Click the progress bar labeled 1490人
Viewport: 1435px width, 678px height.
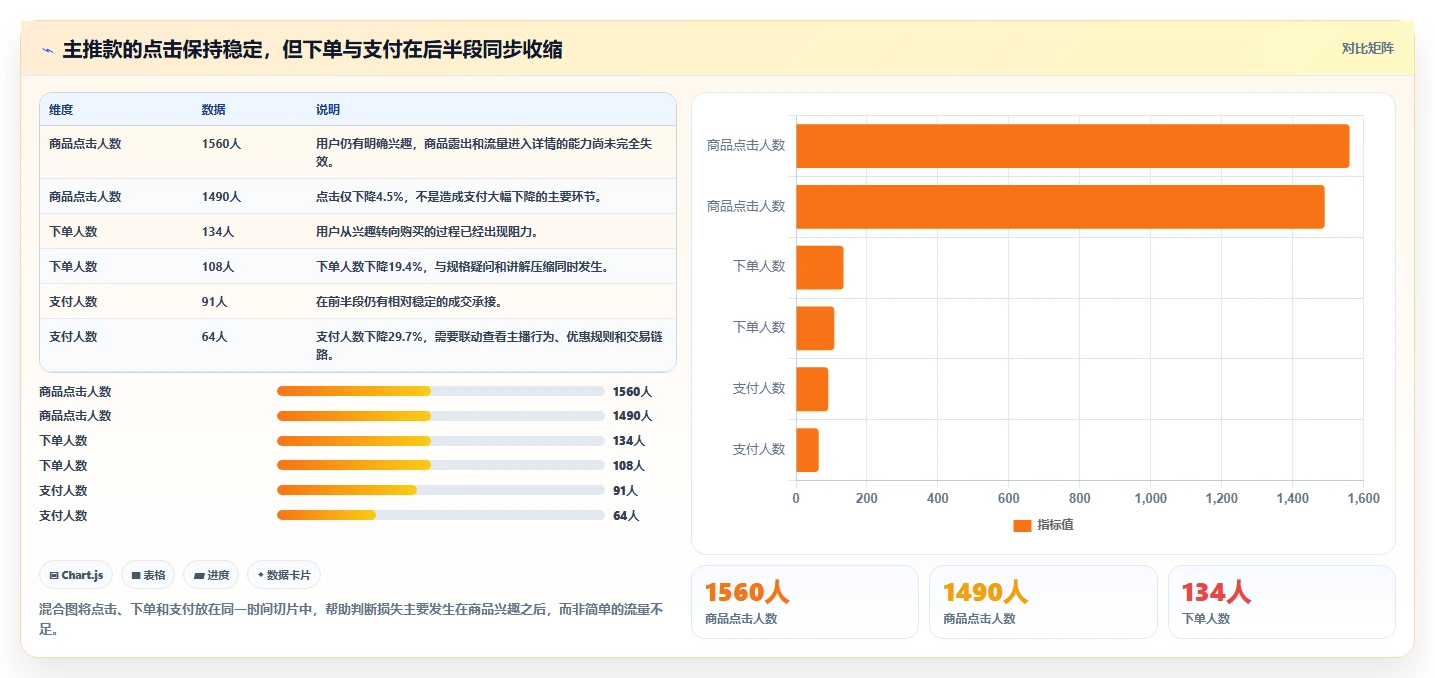[441, 415]
